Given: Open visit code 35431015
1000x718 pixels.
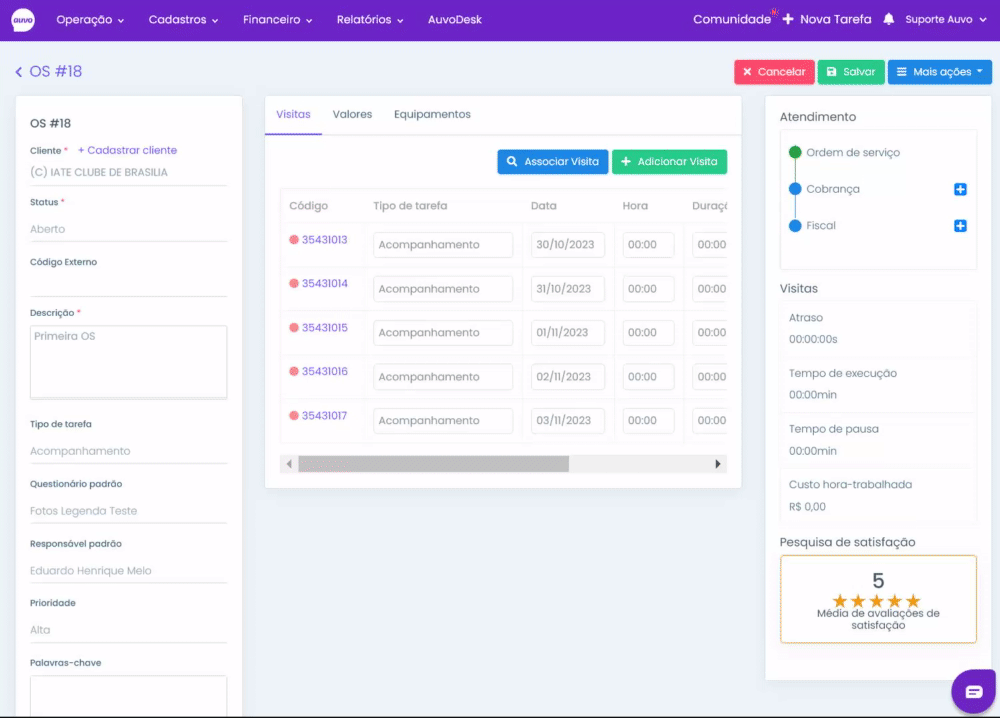Looking at the screenshot, I should tap(325, 327).
